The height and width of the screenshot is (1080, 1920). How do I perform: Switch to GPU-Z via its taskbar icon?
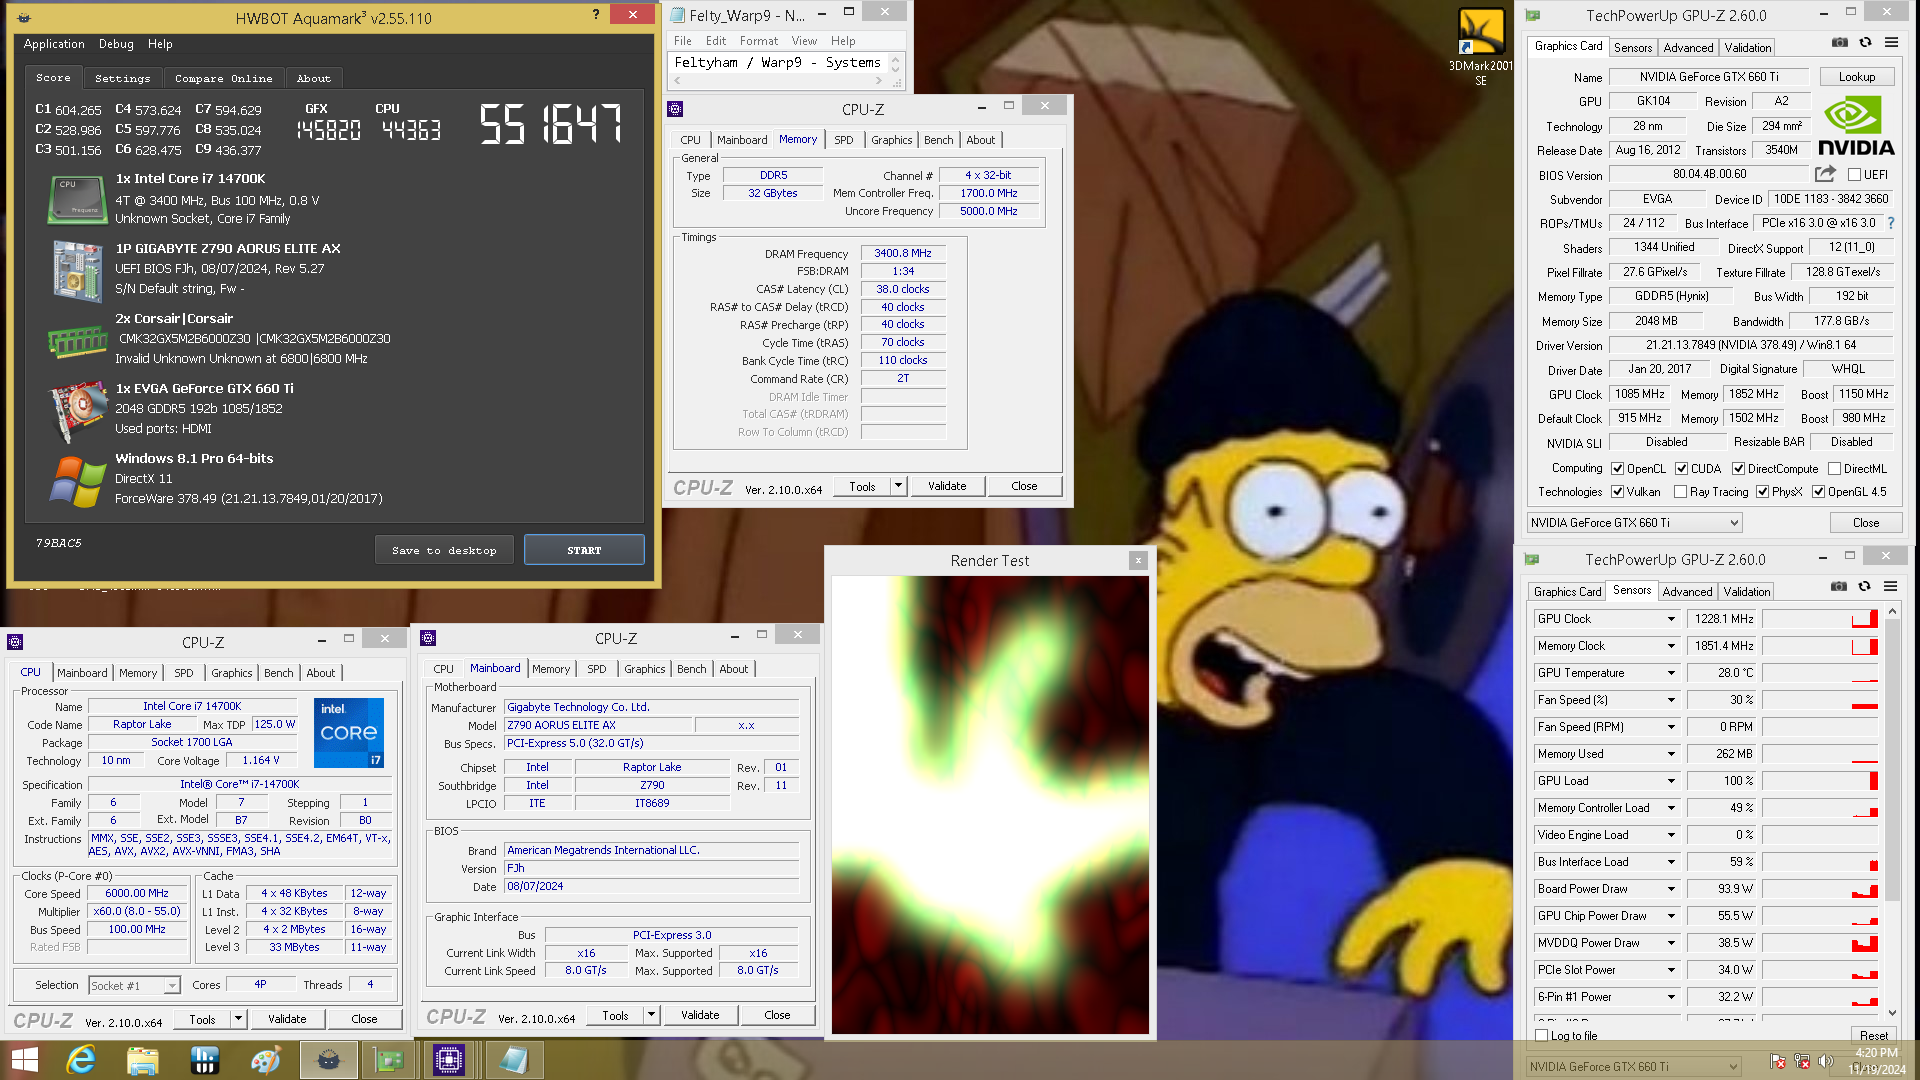pos(388,1060)
